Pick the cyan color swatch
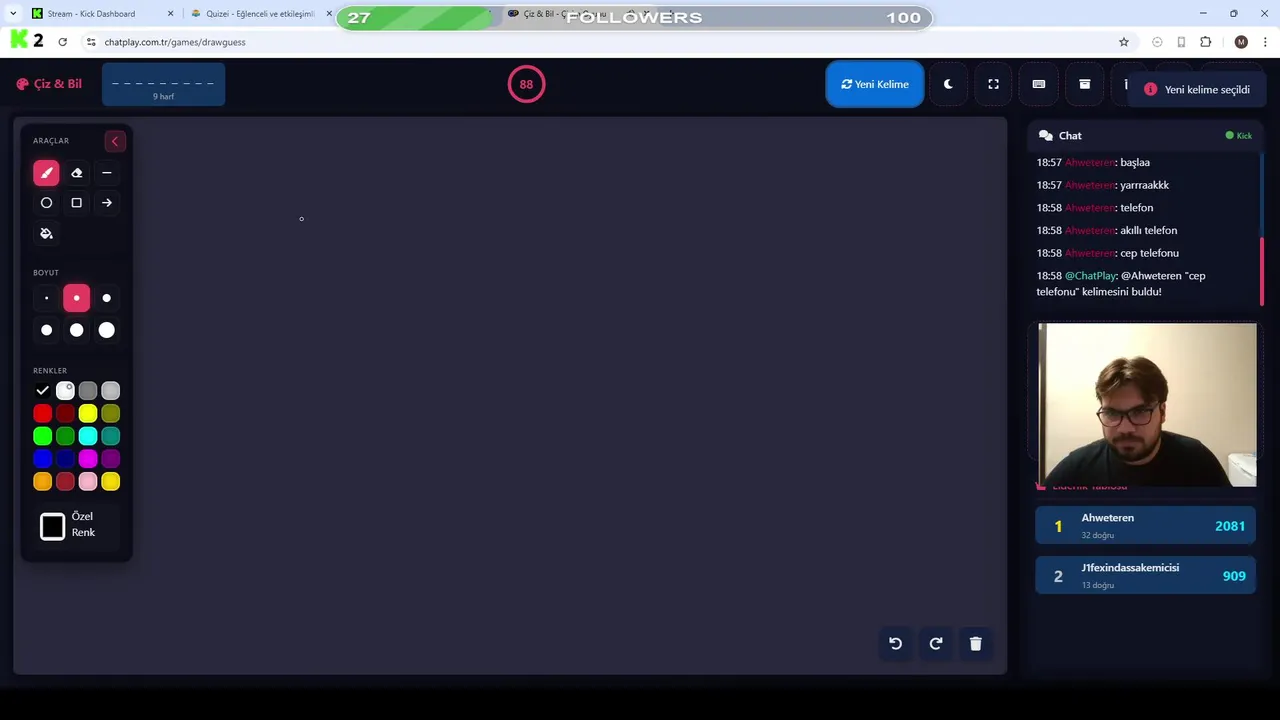The width and height of the screenshot is (1280, 720). click(88, 436)
